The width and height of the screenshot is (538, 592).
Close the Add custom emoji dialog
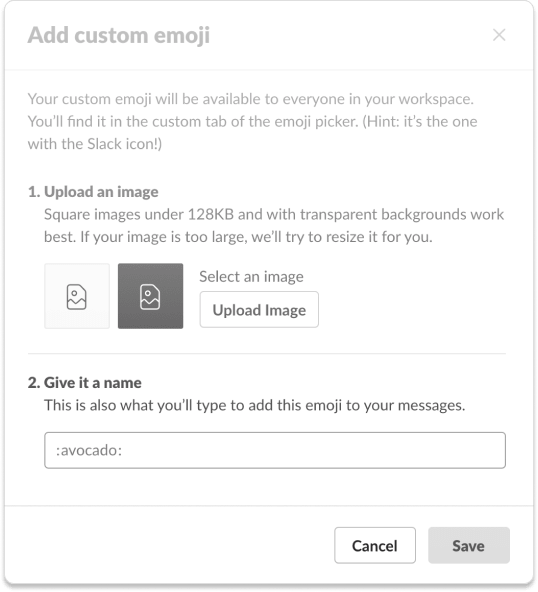click(499, 35)
